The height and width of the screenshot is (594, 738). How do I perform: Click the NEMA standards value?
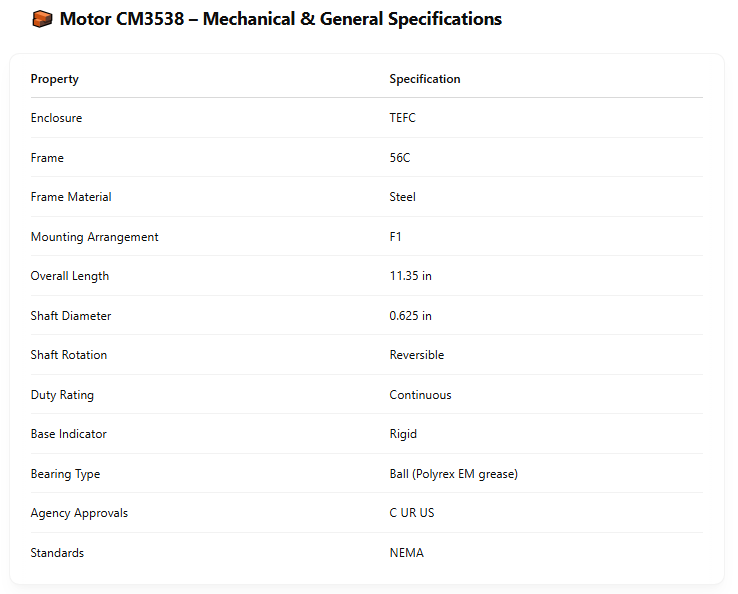point(406,553)
